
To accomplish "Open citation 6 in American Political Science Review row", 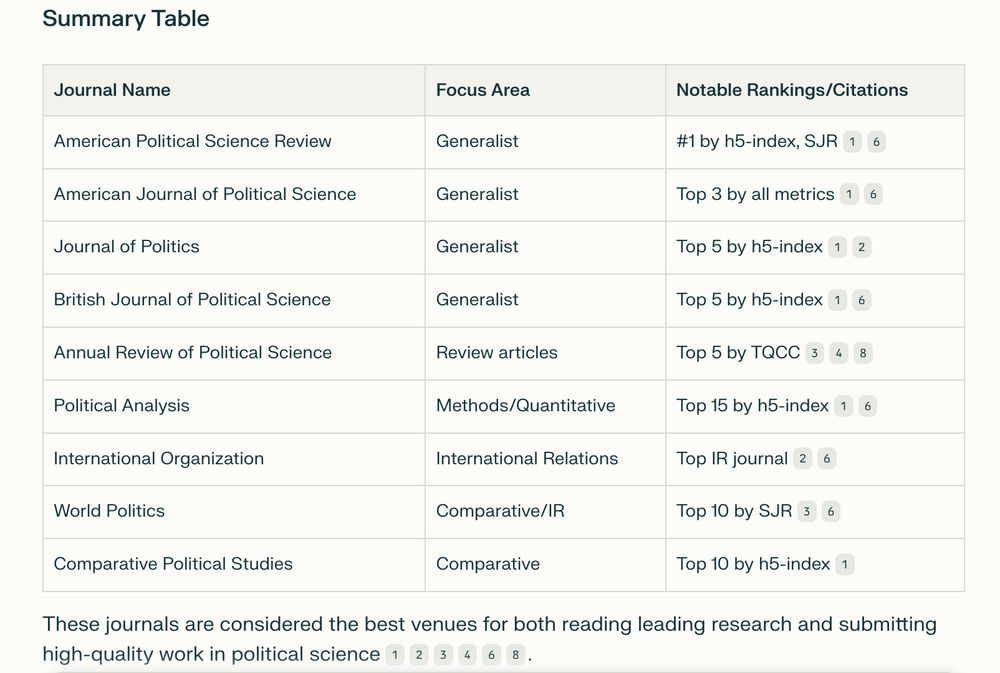I will 876,142.
